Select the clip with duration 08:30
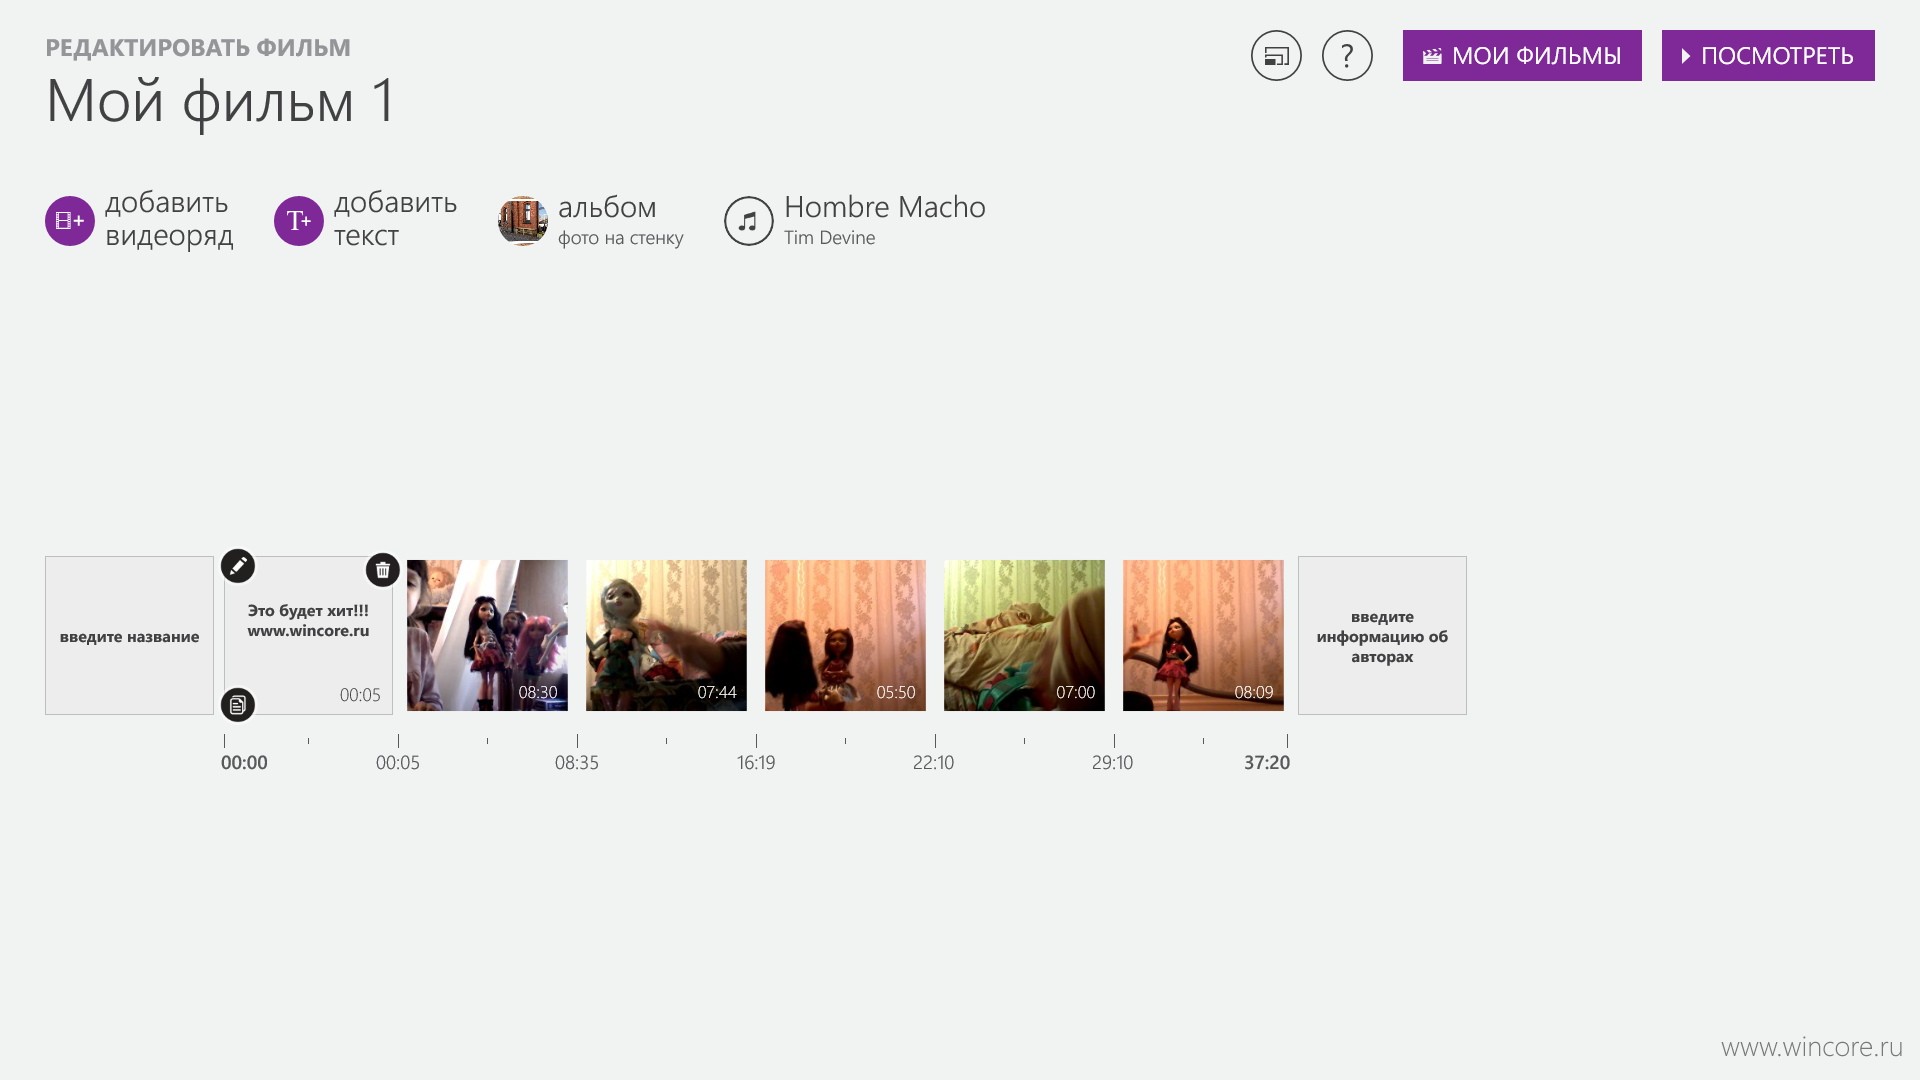This screenshot has height=1080, width=1920. (x=487, y=636)
